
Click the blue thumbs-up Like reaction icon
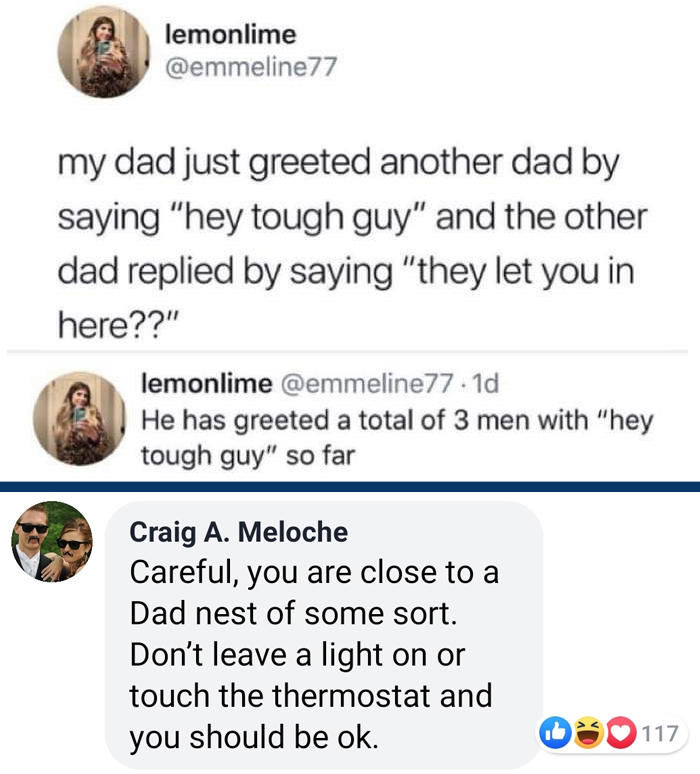[x=553, y=734]
